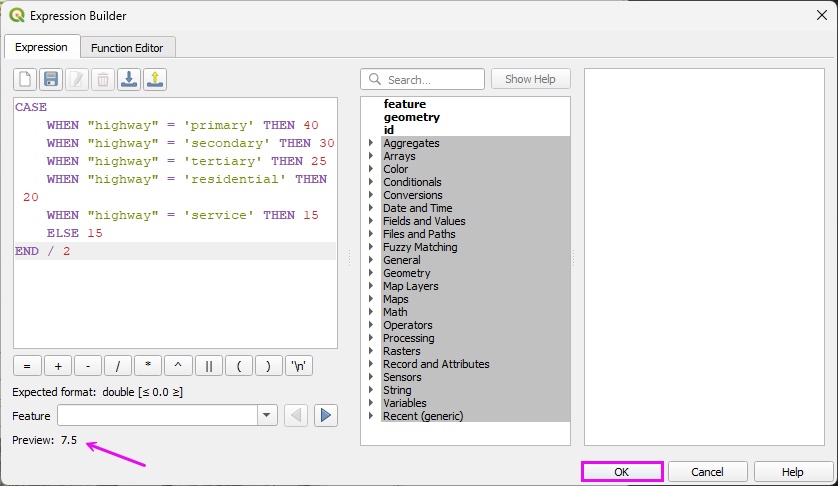This screenshot has width=838, height=486.
Task: Insert the multiplication * operator
Action: tap(148, 366)
